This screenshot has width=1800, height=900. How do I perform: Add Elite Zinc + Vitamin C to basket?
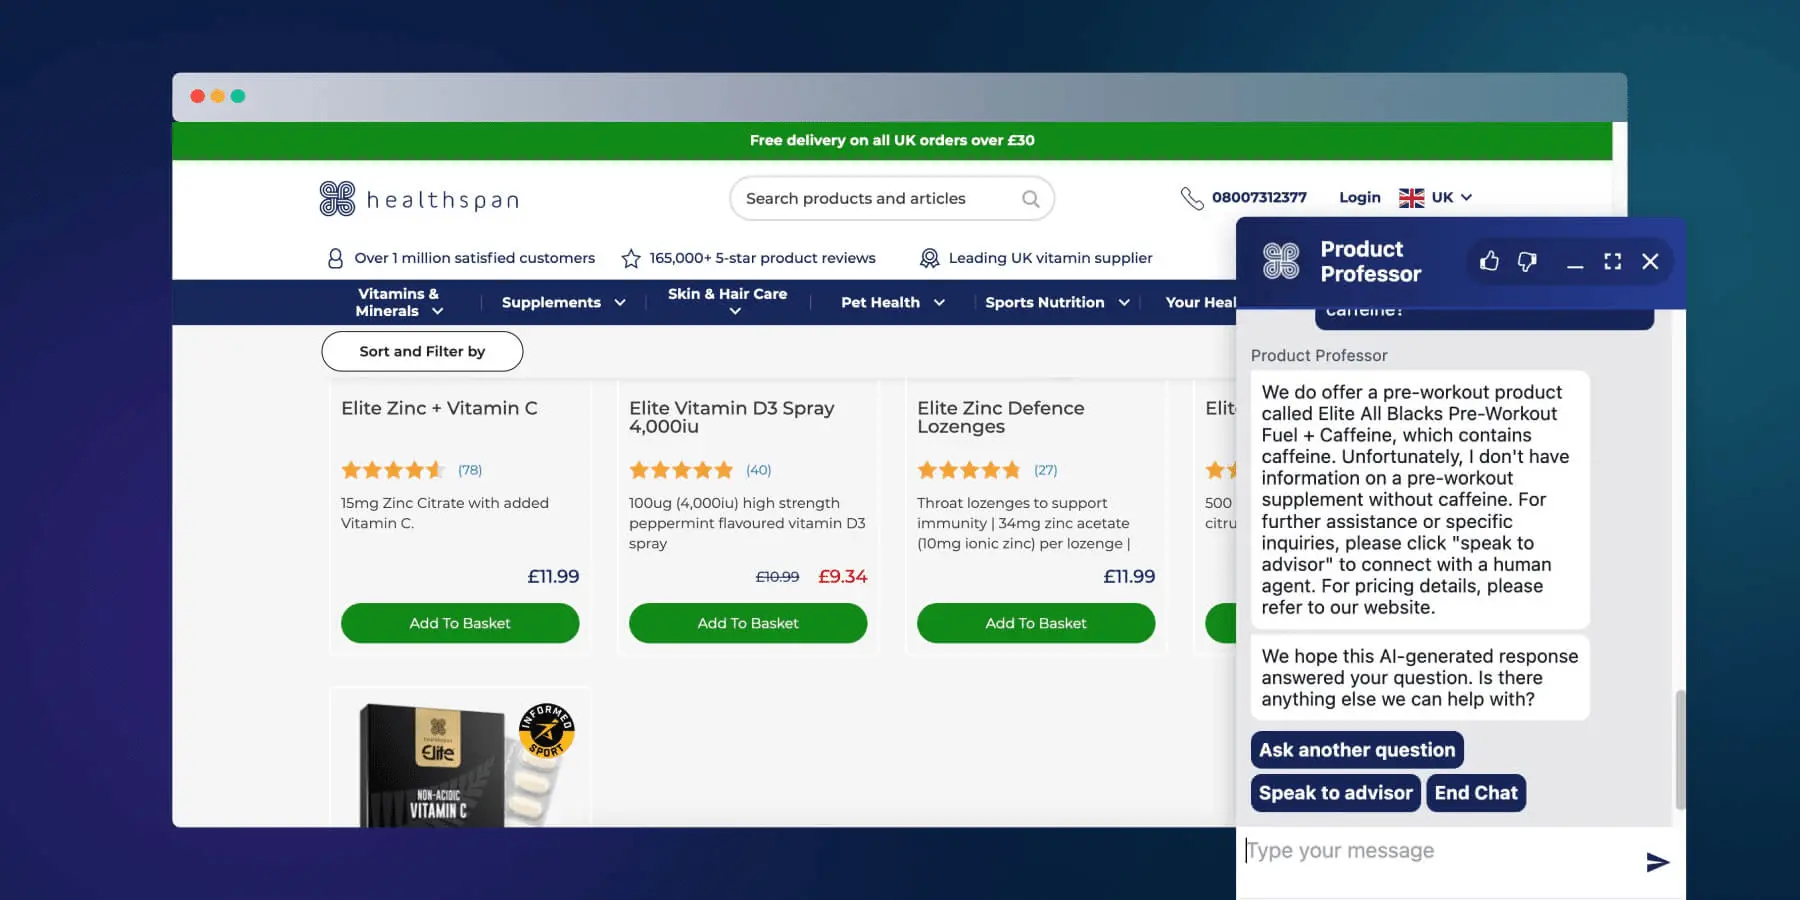tap(460, 623)
